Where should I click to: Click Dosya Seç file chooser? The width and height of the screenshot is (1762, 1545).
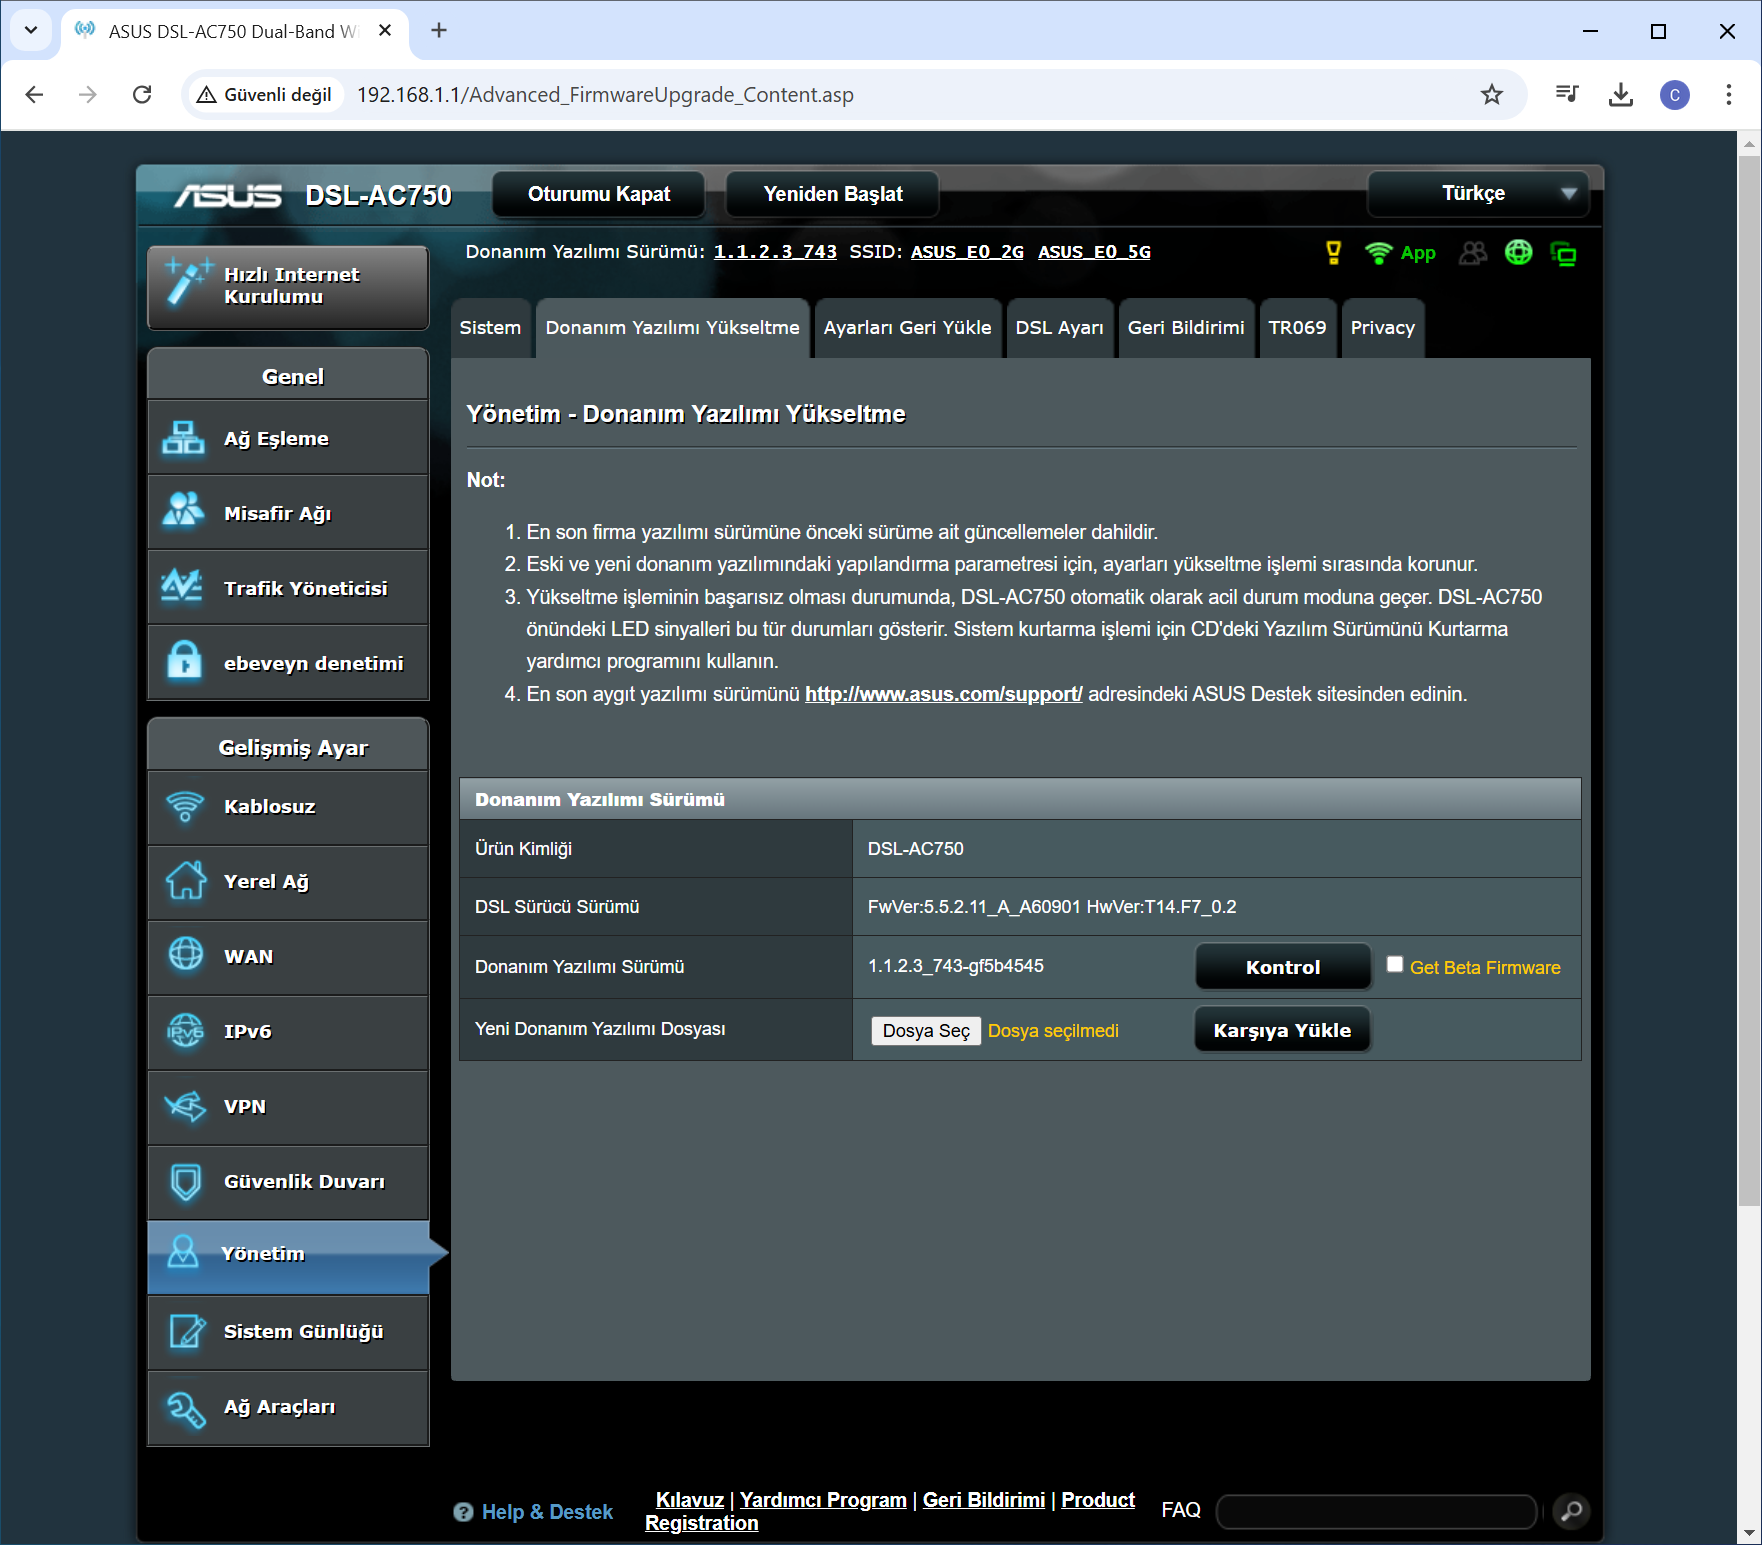(x=926, y=1031)
